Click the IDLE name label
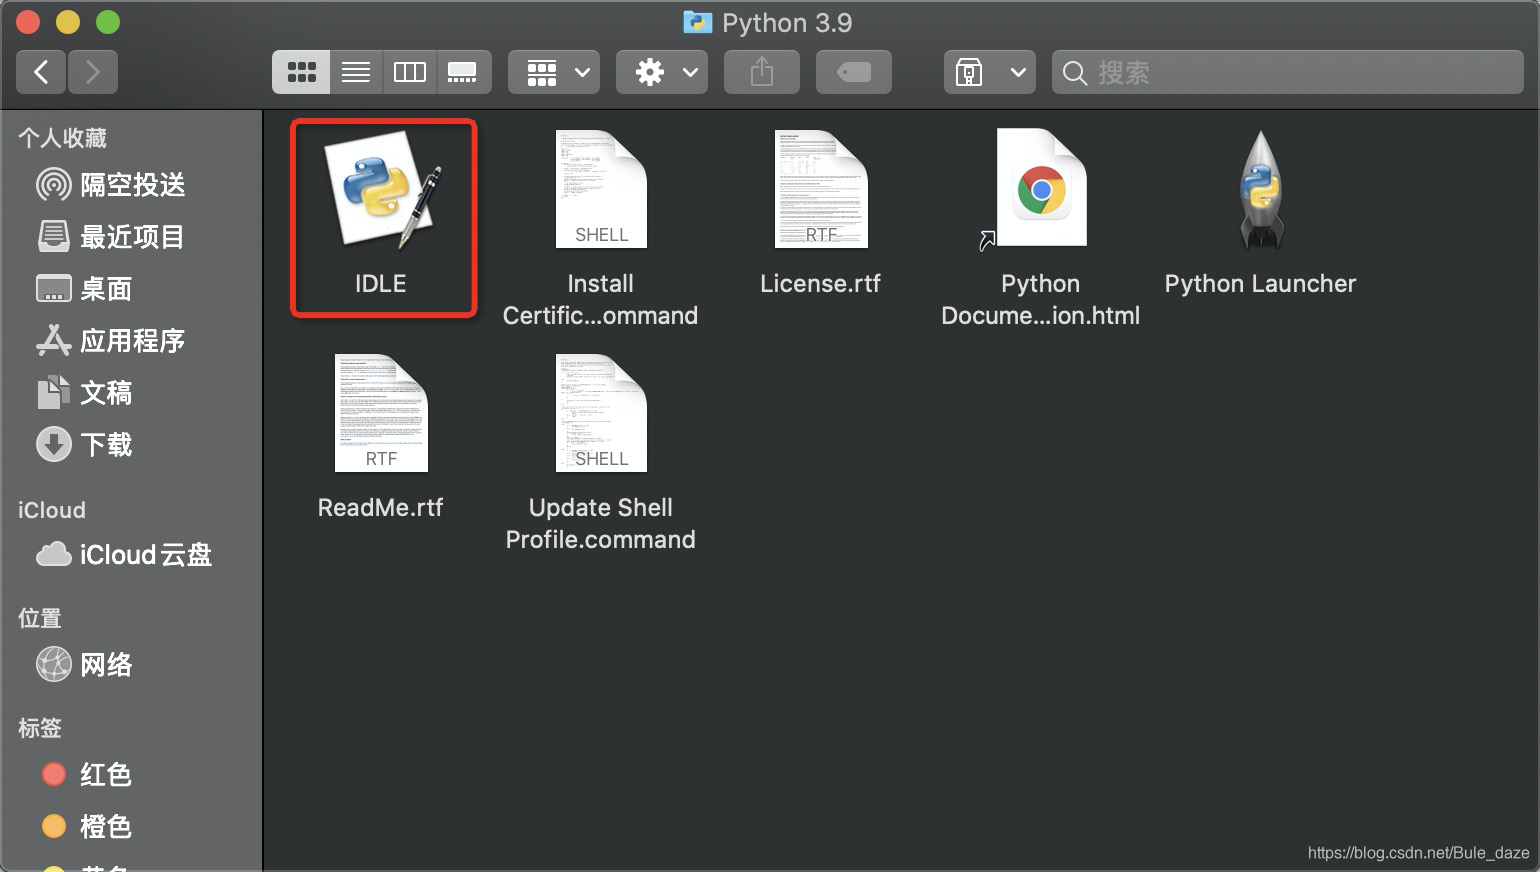The image size is (1540, 872). (381, 284)
